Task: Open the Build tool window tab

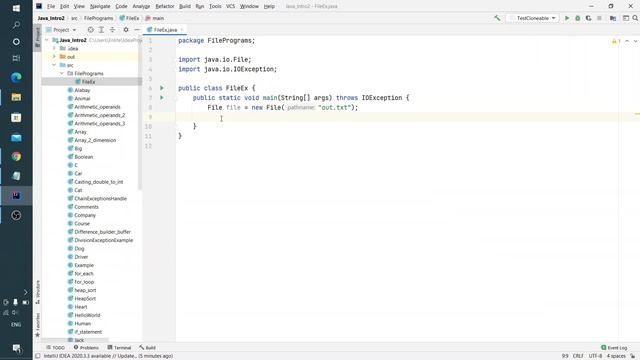Action: pos(147,348)
